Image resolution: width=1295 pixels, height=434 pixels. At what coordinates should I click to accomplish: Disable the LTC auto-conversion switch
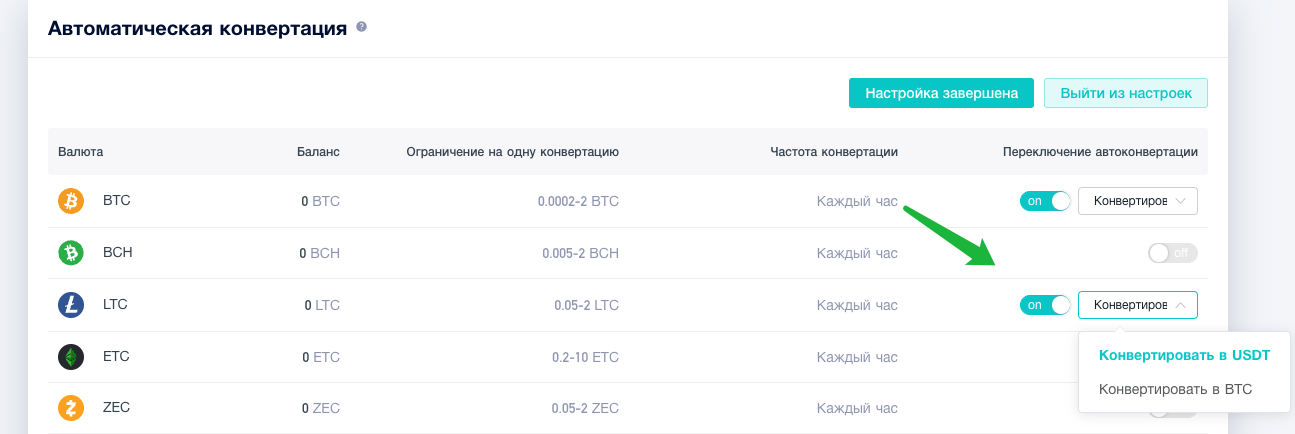tap(1045, 305)
